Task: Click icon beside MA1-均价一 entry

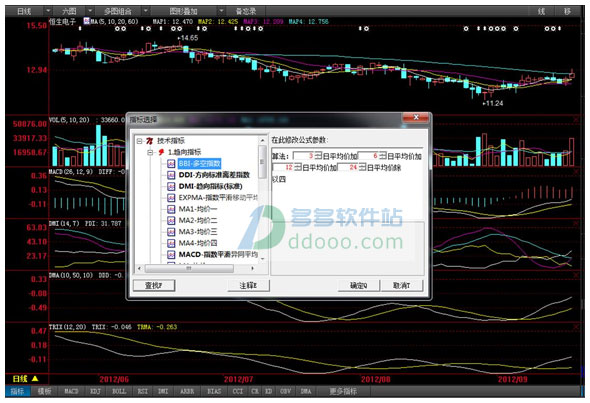Action: coord(171,209)
